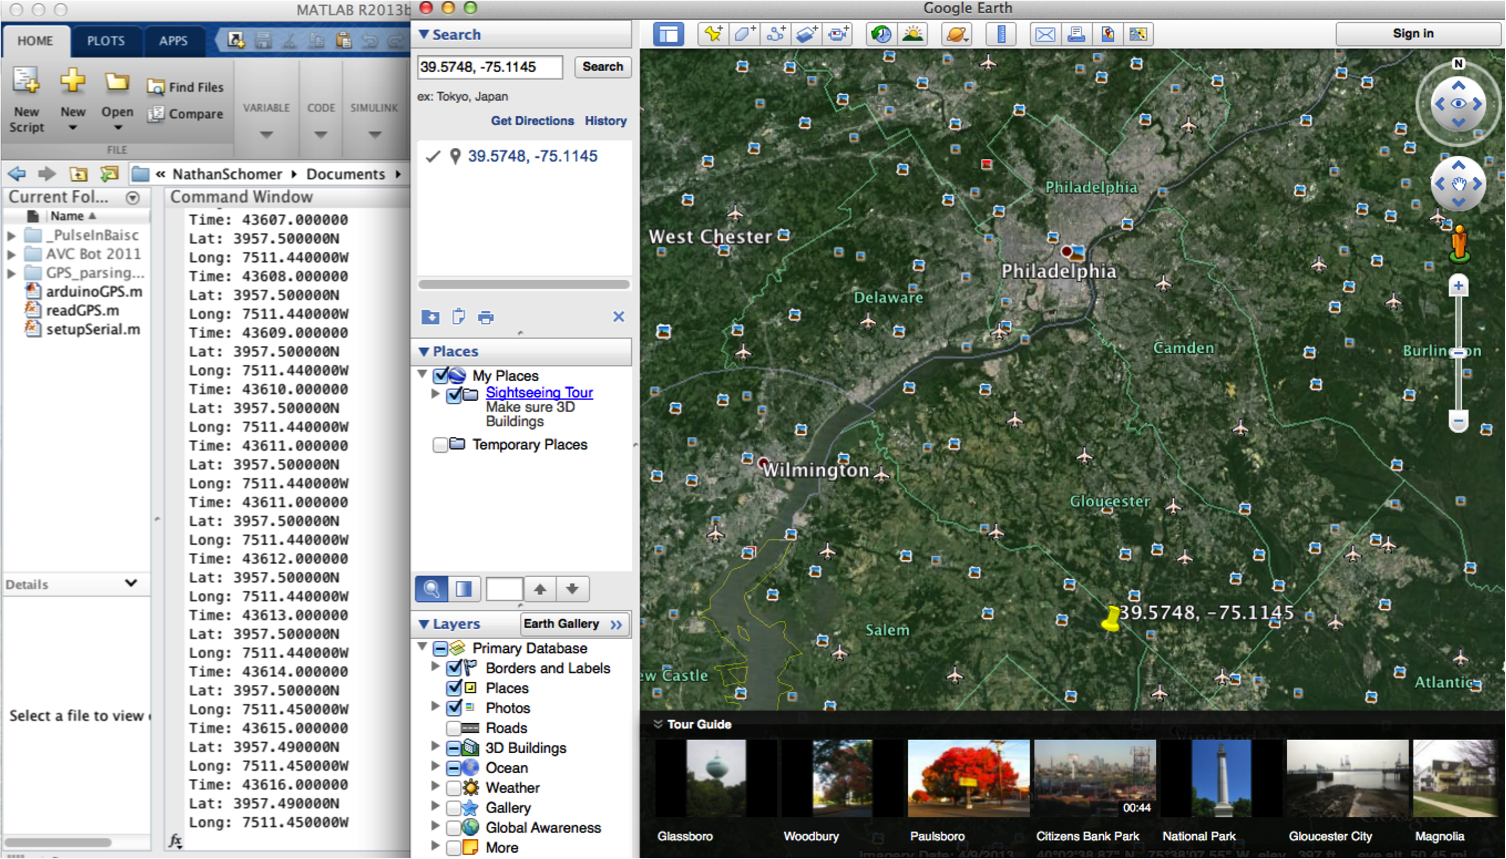Uncheck the Places layer checkbox
This screenshot has height=859, width=1506.
coord(454,688)
